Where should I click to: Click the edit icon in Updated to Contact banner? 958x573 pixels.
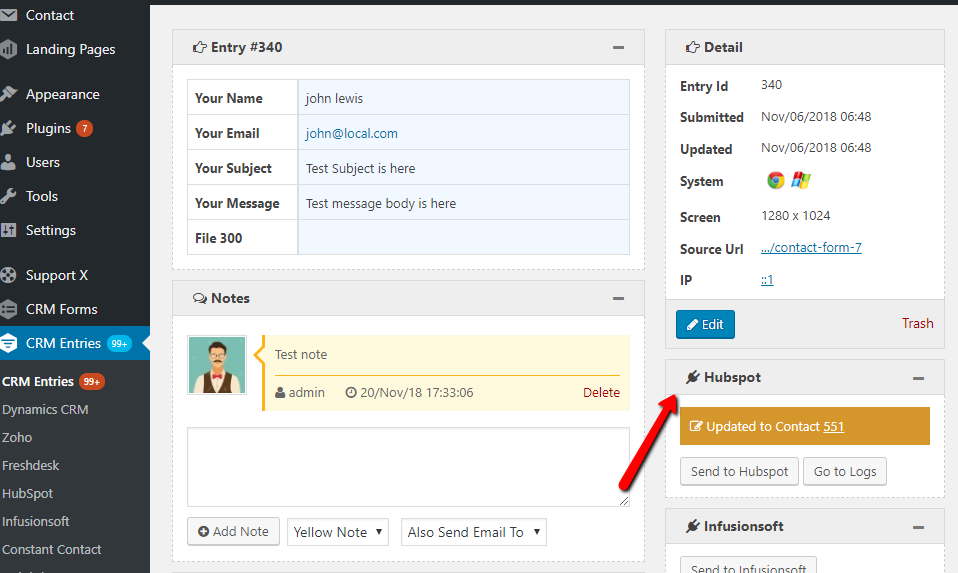696,426
